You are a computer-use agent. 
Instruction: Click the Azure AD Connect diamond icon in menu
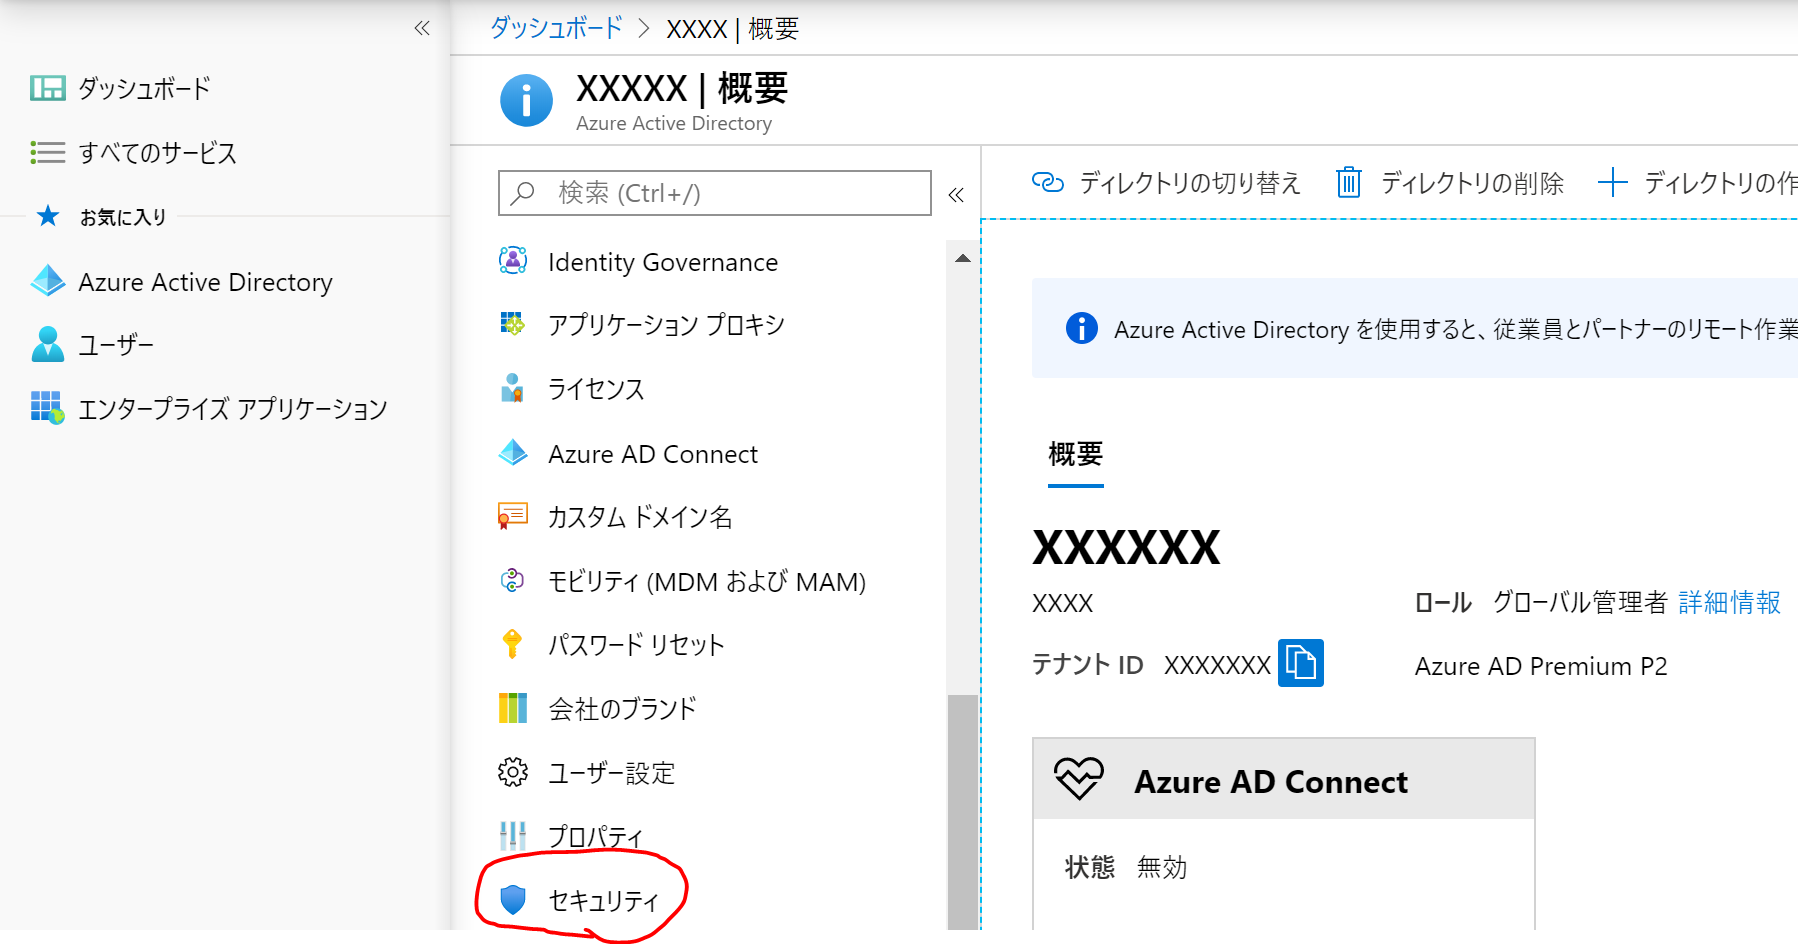click(x=513, y=453)
